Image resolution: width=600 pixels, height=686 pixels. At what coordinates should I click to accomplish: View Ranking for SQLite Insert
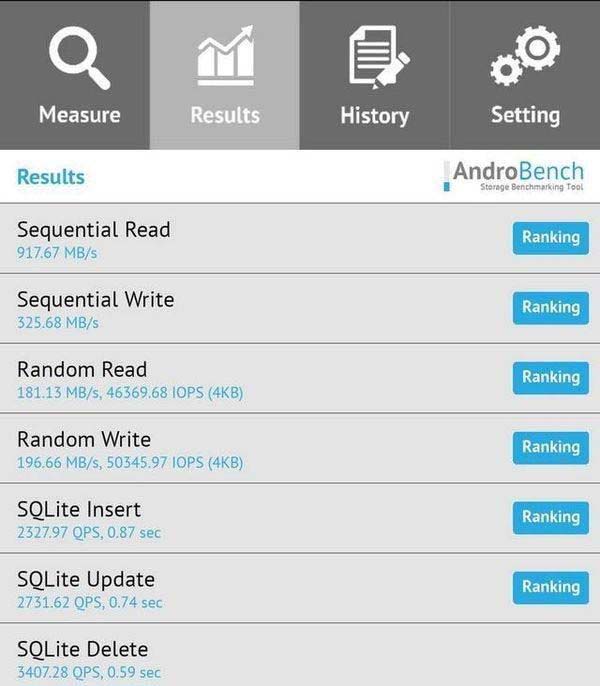click(550, 517)
